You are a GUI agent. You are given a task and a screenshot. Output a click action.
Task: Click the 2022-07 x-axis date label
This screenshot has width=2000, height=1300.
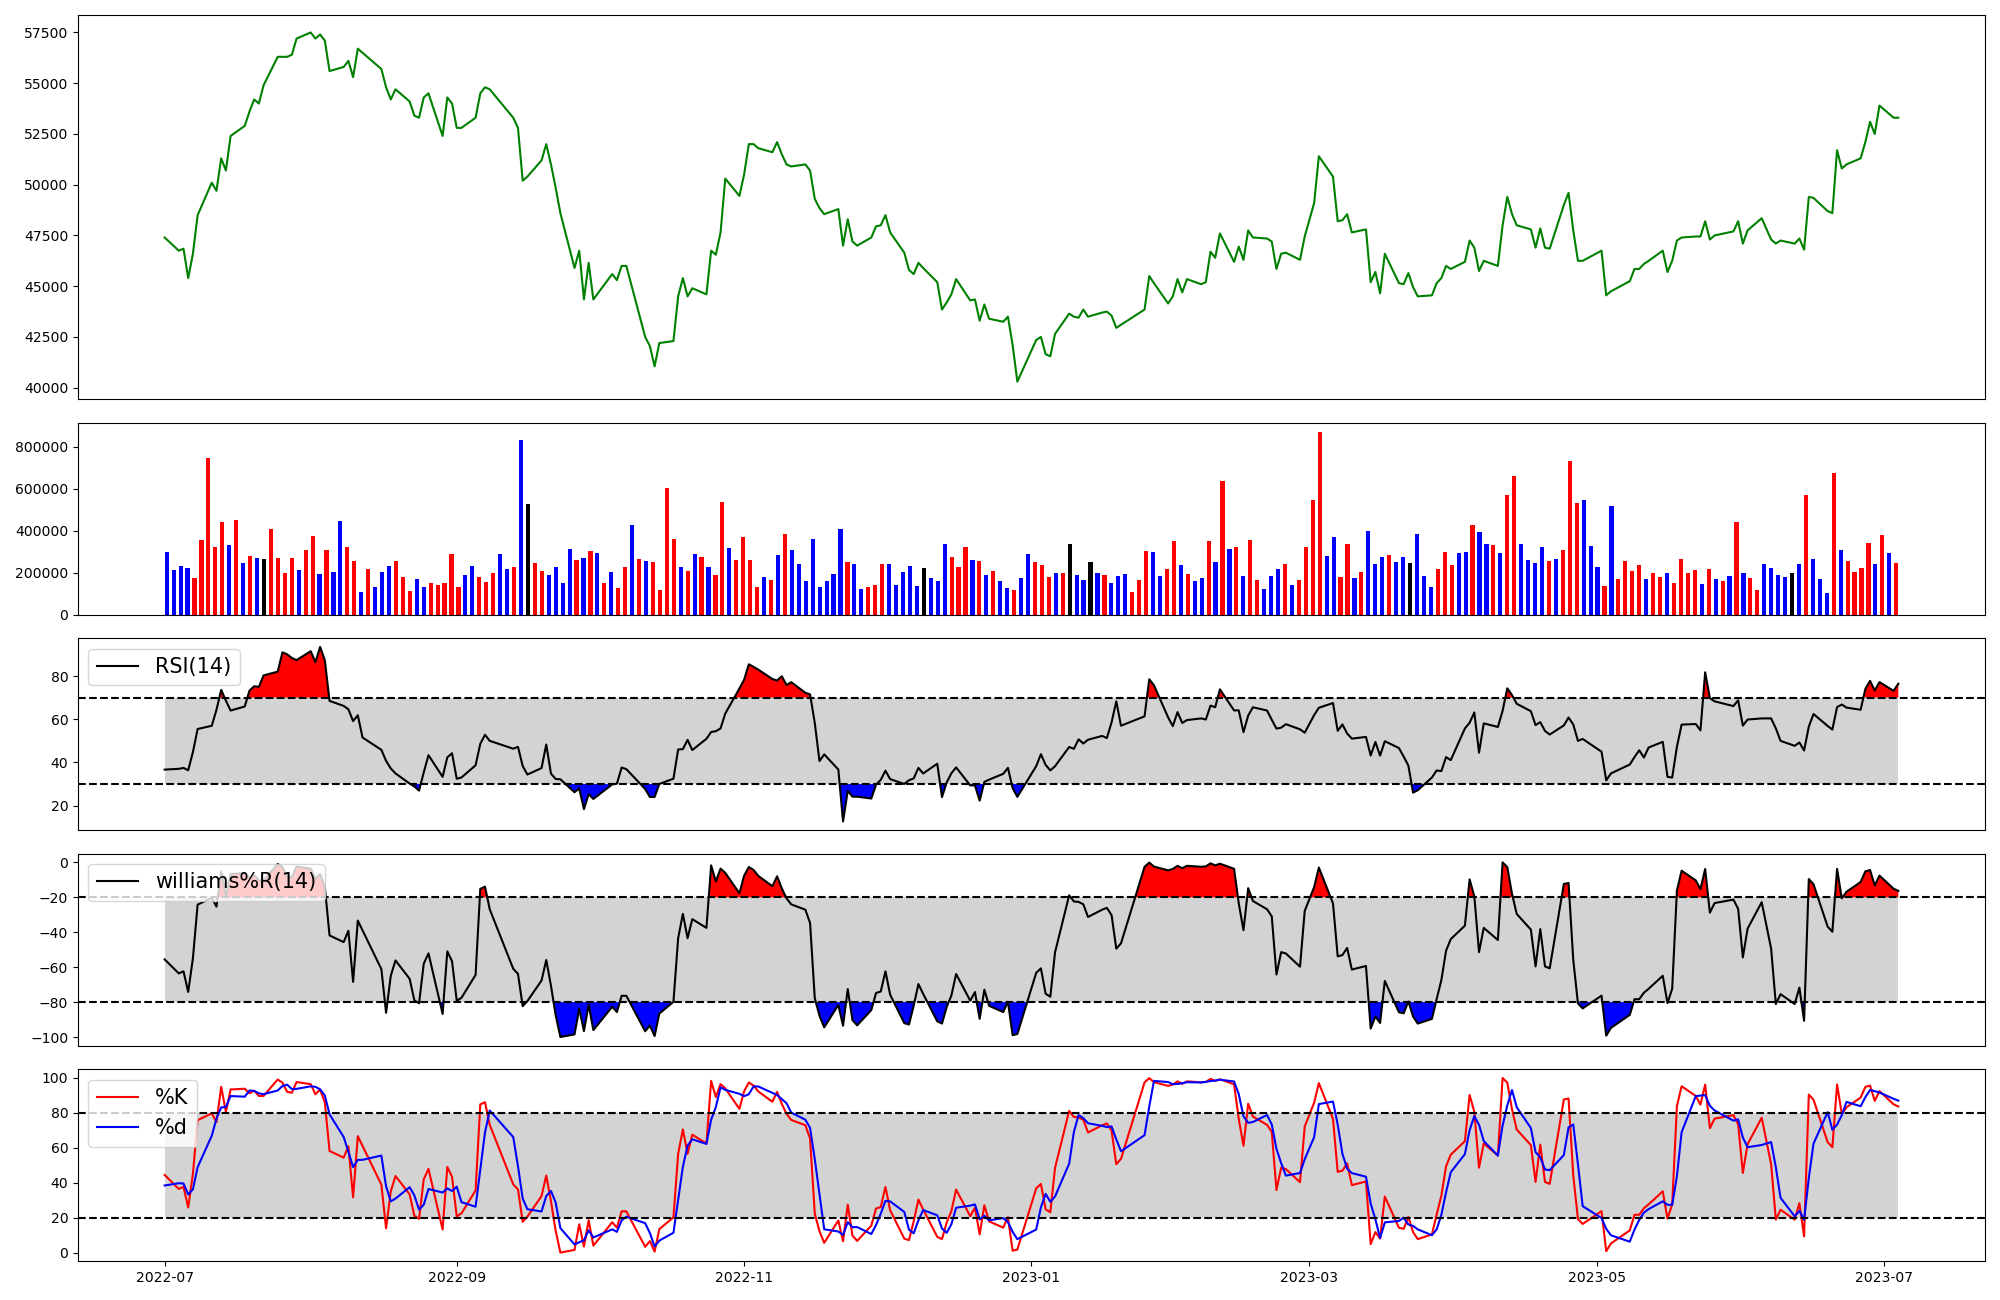click(x=165, y=1277)
